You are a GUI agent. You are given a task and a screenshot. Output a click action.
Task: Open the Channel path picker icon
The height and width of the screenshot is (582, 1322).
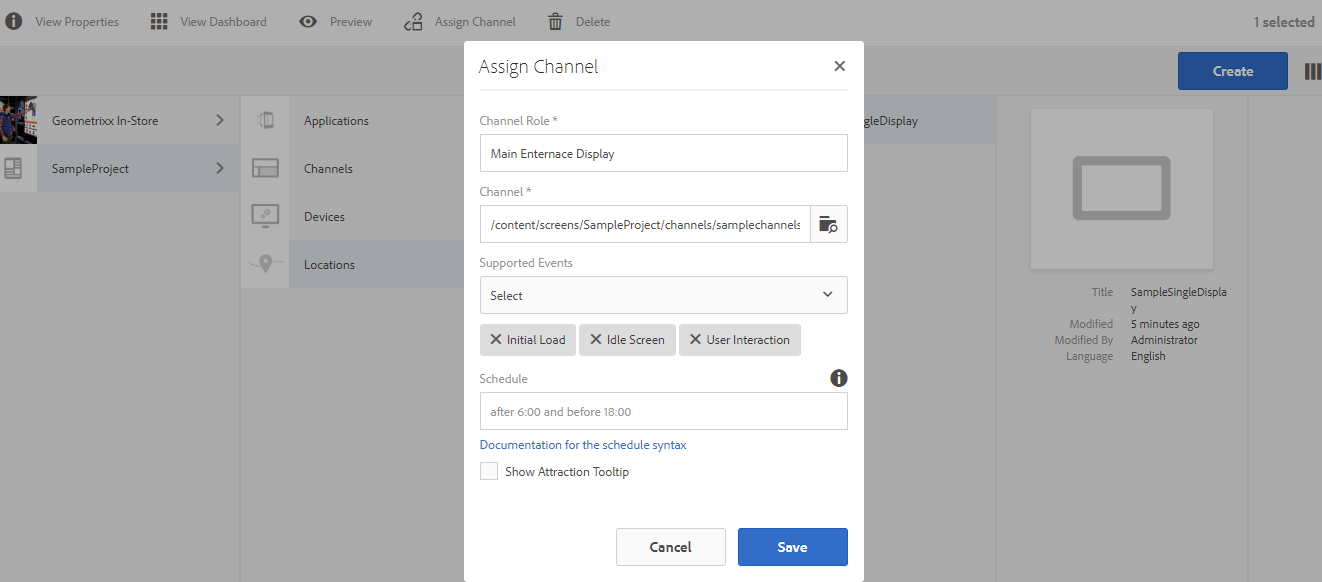click(x=828, y=224)
